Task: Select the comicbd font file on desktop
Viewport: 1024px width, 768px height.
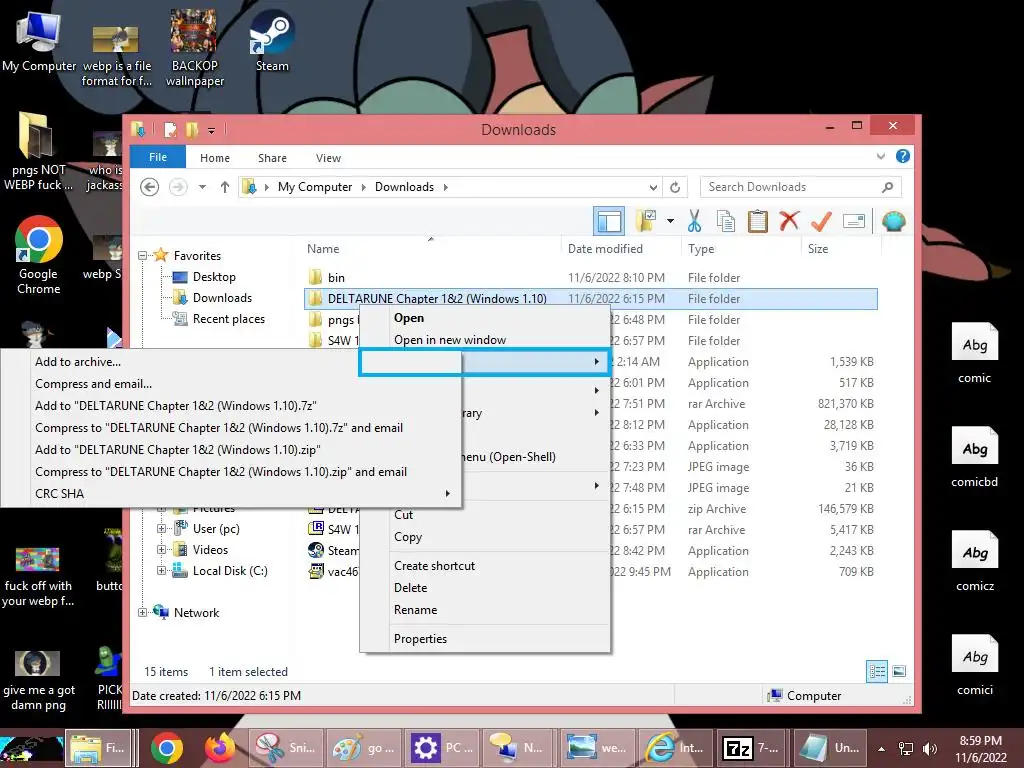Action: [x=974, y=457]
